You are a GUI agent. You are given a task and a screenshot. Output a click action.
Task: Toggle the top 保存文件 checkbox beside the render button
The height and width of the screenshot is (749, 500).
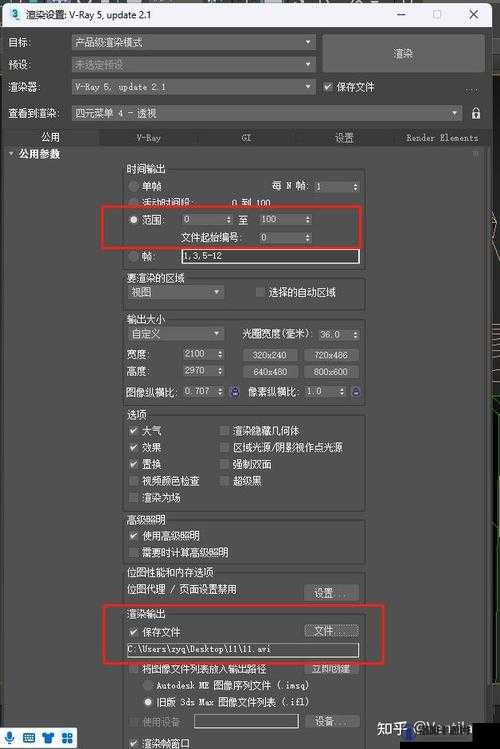coord(328,87)
